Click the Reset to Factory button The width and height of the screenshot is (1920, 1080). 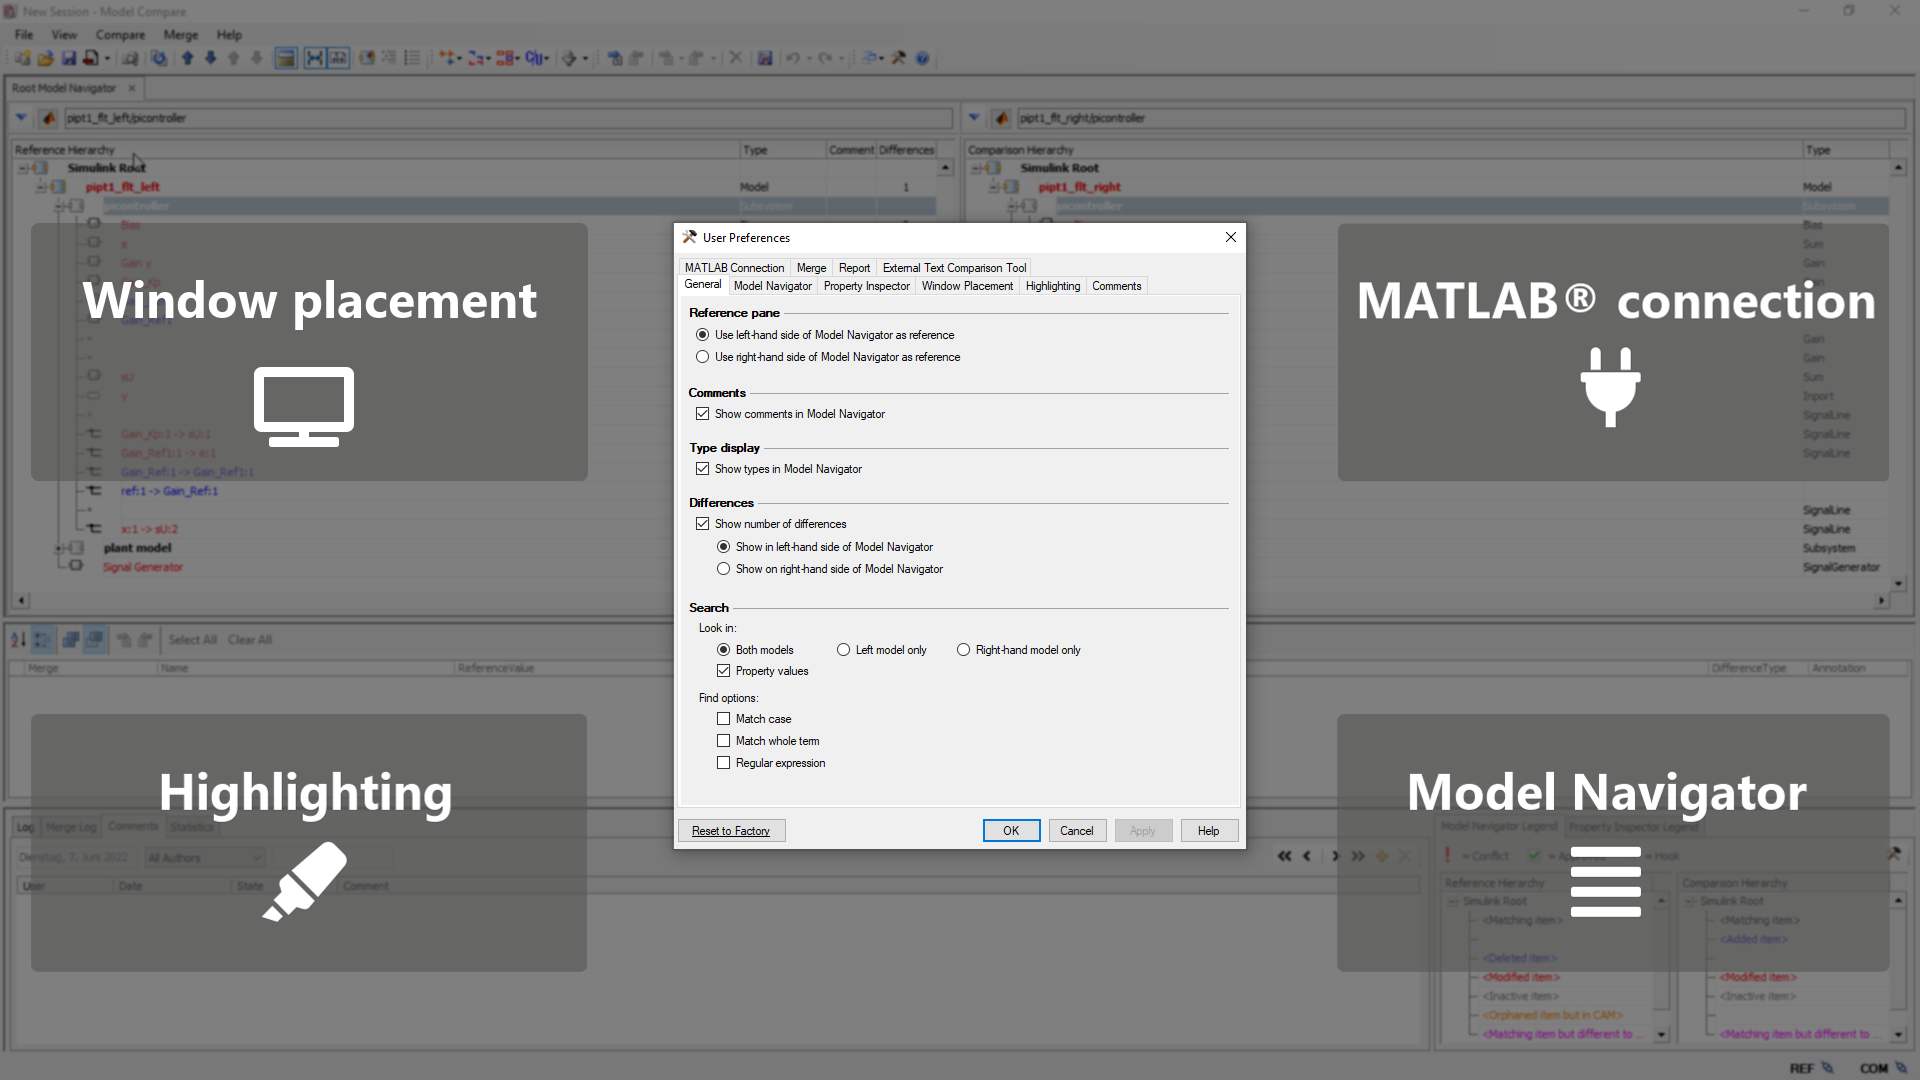coord(731,830)
